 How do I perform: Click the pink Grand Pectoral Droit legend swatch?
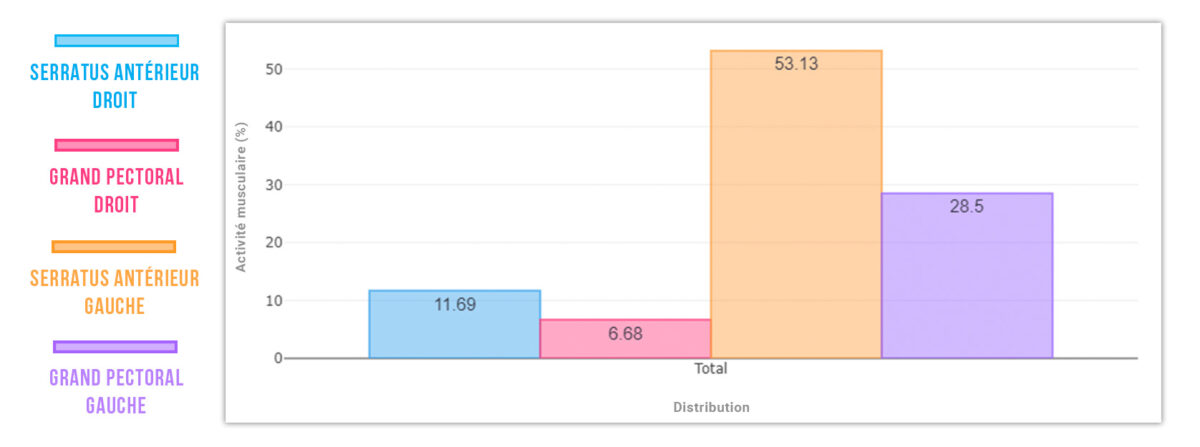click(x=117, y=145)
